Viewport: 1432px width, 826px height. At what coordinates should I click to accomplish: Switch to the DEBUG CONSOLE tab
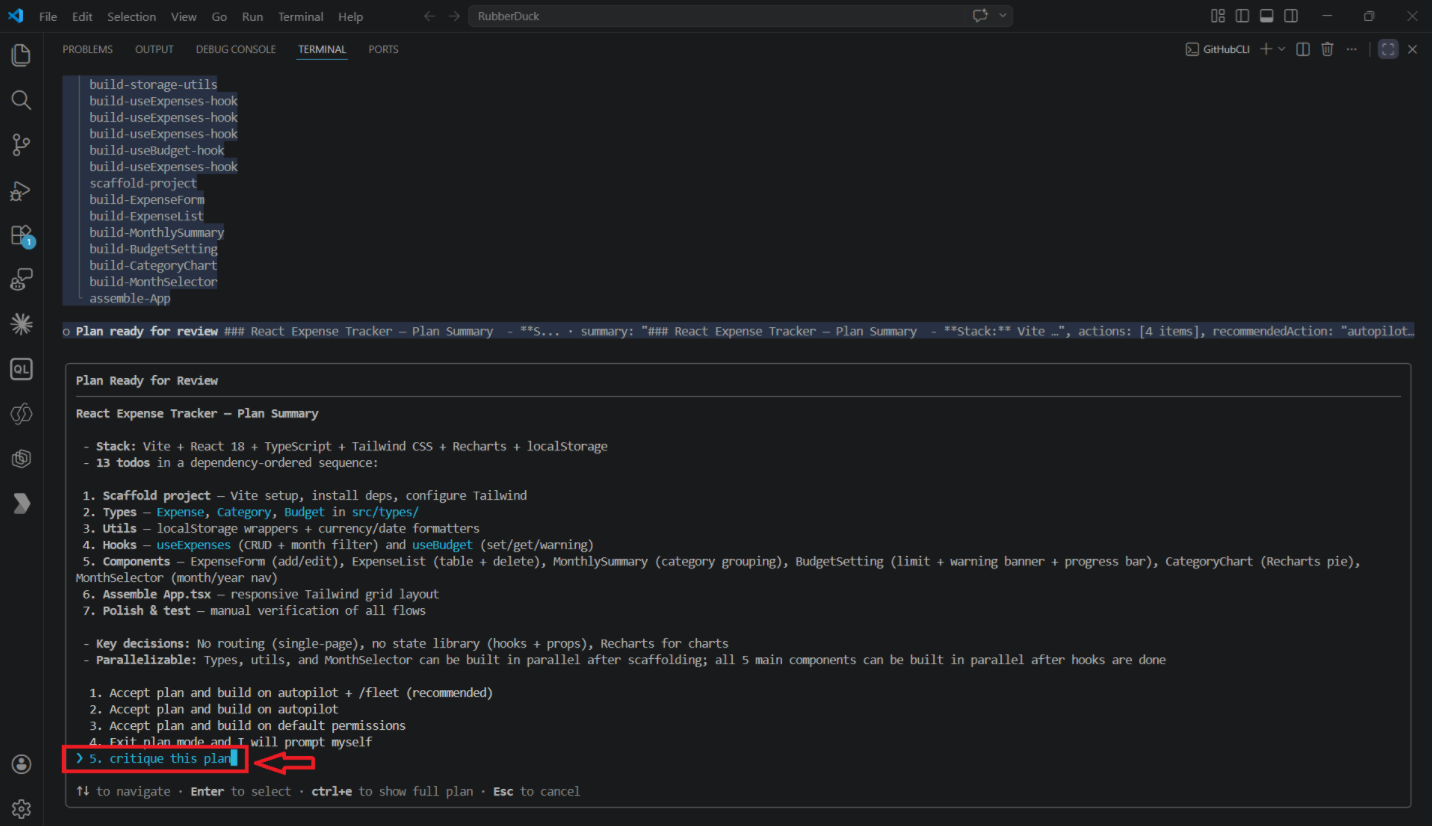pos(235,49)
